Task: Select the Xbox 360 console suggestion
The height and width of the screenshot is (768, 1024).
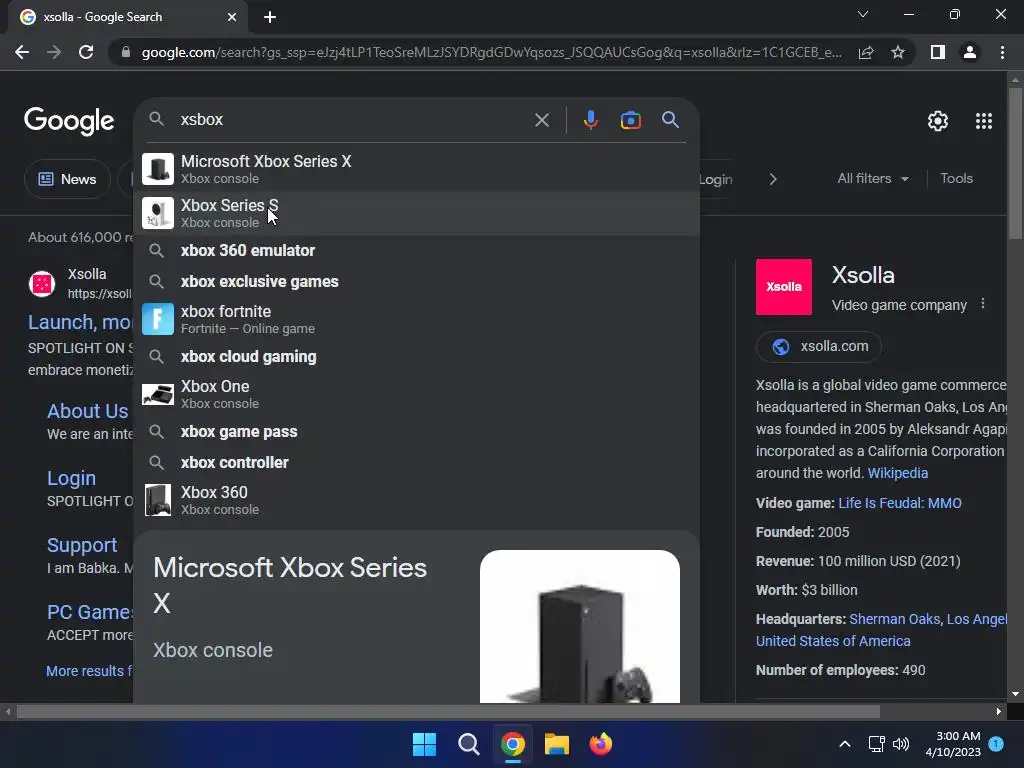Action: point(417,500)
